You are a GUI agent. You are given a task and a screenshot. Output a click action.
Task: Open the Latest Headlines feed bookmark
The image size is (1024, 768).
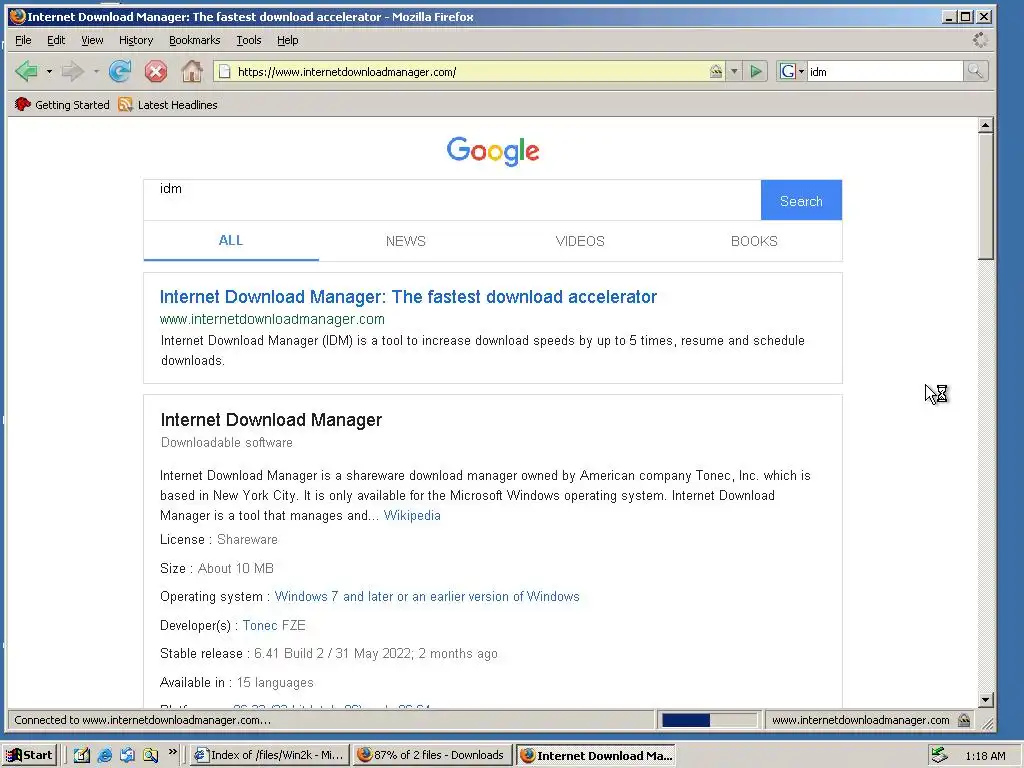coord(168,104)
